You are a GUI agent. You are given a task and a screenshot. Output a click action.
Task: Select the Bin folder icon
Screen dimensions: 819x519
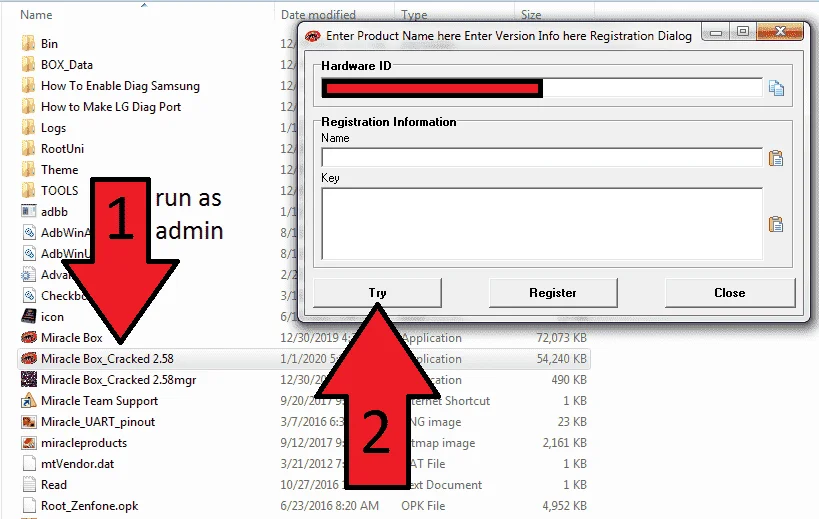[28, 43]
